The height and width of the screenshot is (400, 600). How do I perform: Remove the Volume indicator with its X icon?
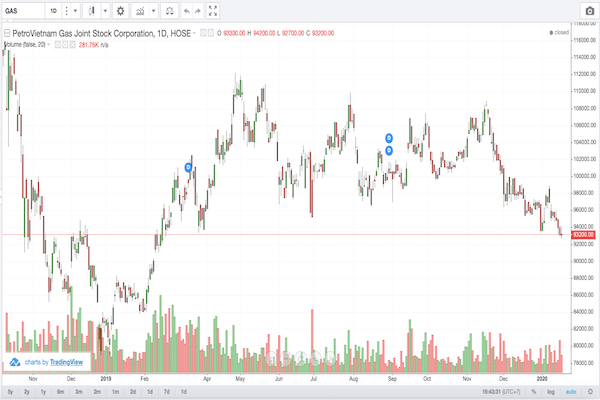(72, 45)
